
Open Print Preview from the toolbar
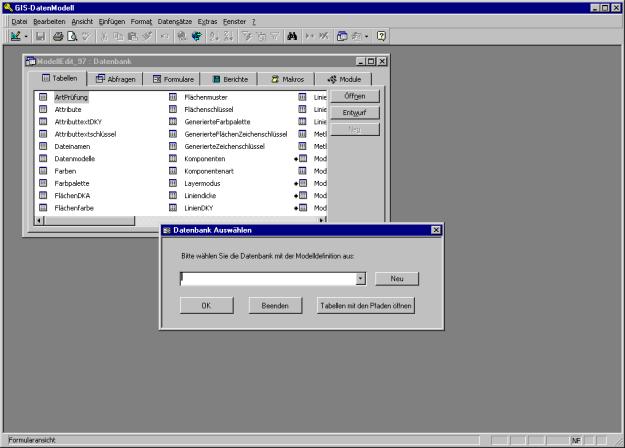71,36
